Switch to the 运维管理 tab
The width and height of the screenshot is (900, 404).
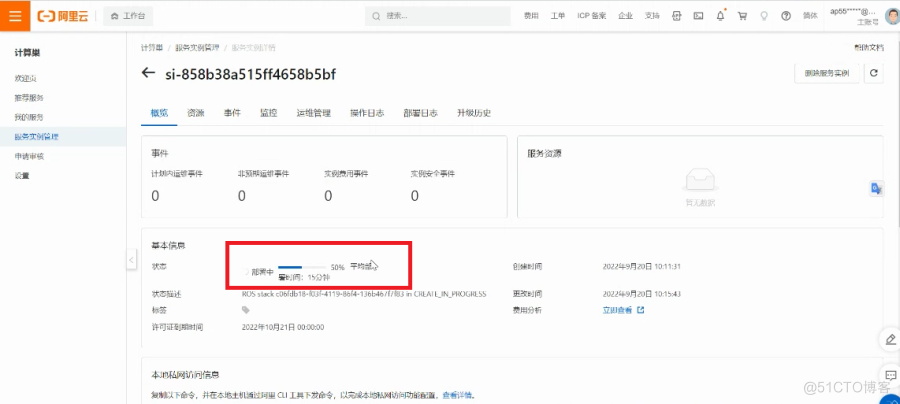click(313, 113)
